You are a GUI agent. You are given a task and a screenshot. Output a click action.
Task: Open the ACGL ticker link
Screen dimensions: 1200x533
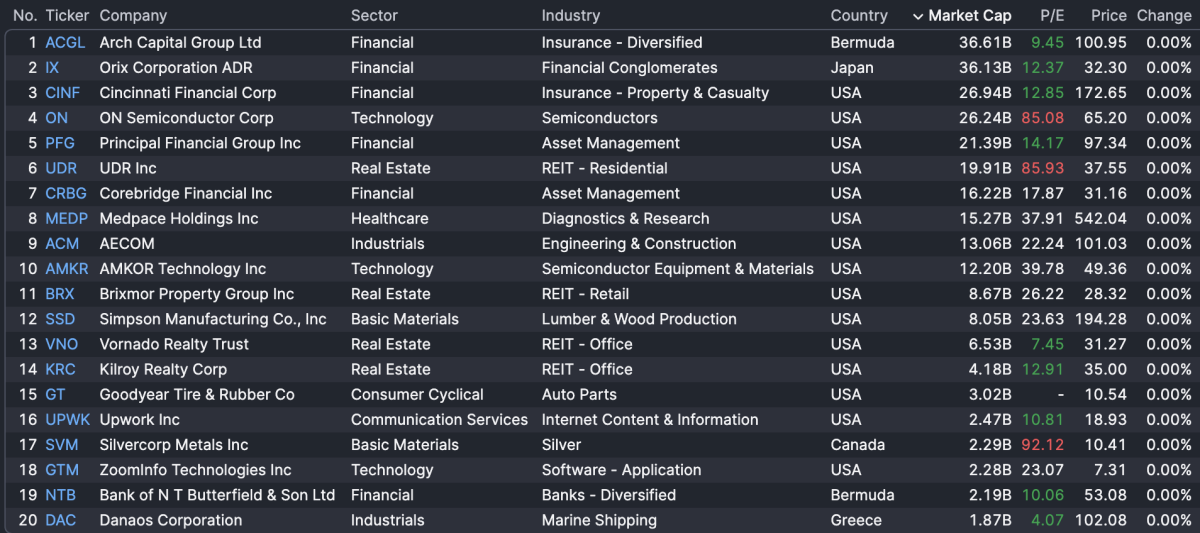65,43
